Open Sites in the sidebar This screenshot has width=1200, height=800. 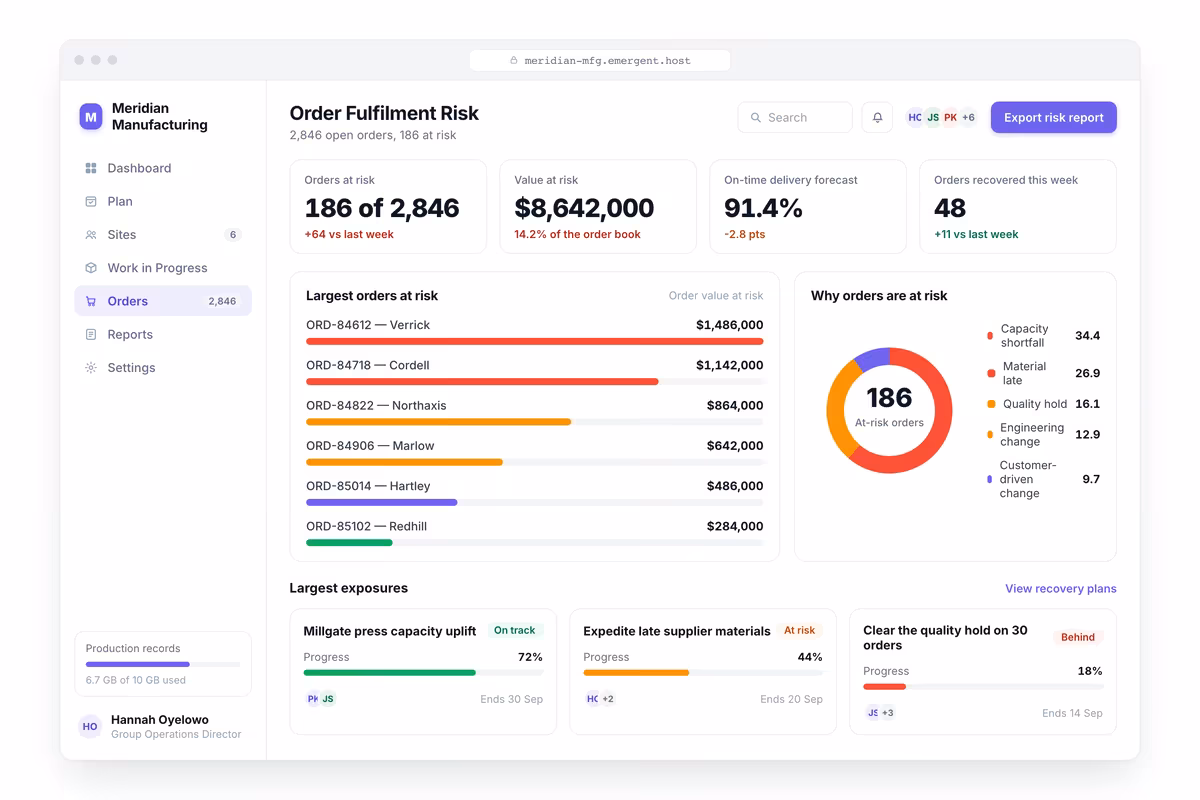(163, 235)
